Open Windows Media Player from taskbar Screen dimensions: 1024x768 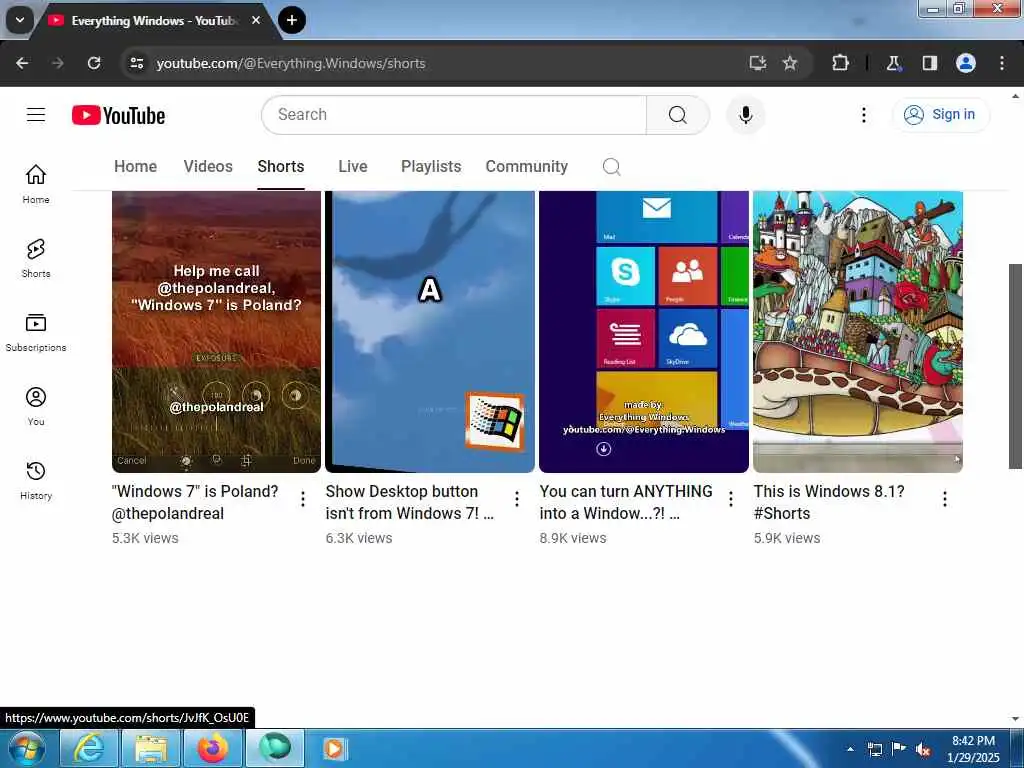[335, 748]
